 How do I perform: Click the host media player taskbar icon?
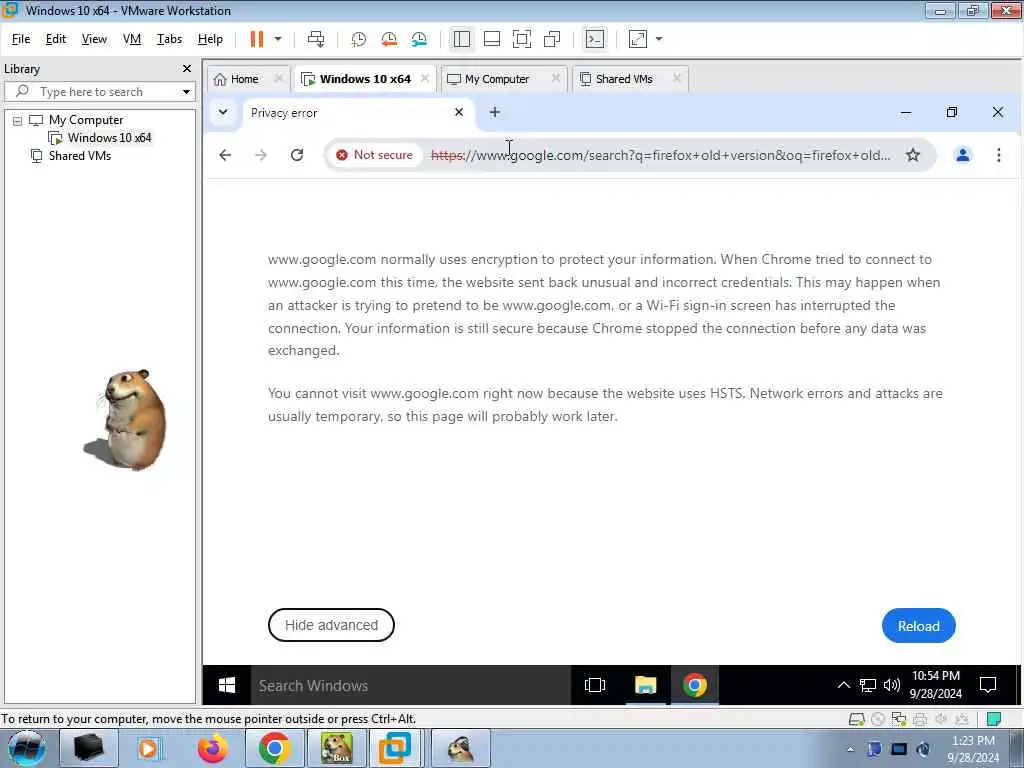click(x=150, y=749)
